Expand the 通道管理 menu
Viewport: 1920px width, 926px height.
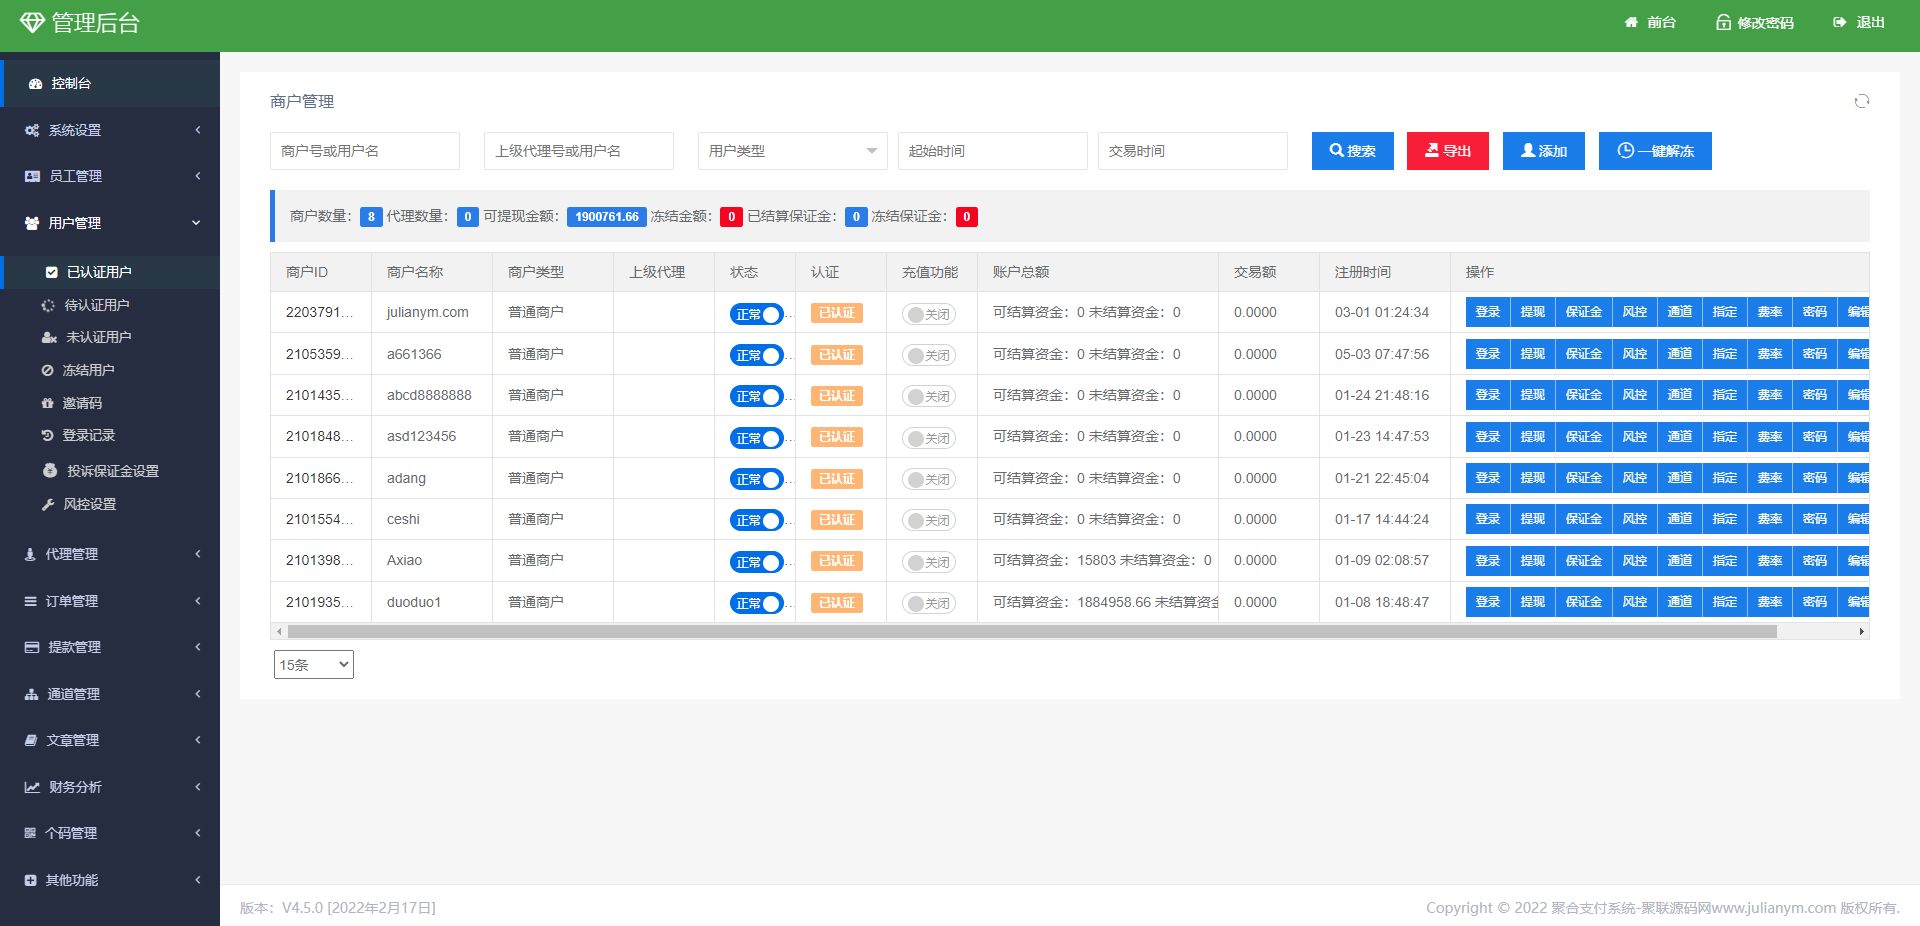pos(110,694)
